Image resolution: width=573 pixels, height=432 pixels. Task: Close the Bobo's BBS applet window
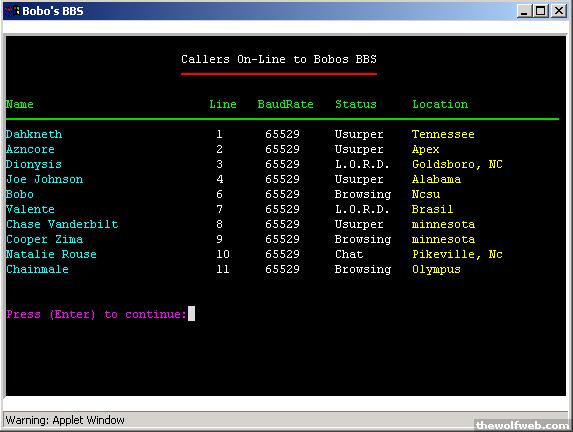click(559, 11)
